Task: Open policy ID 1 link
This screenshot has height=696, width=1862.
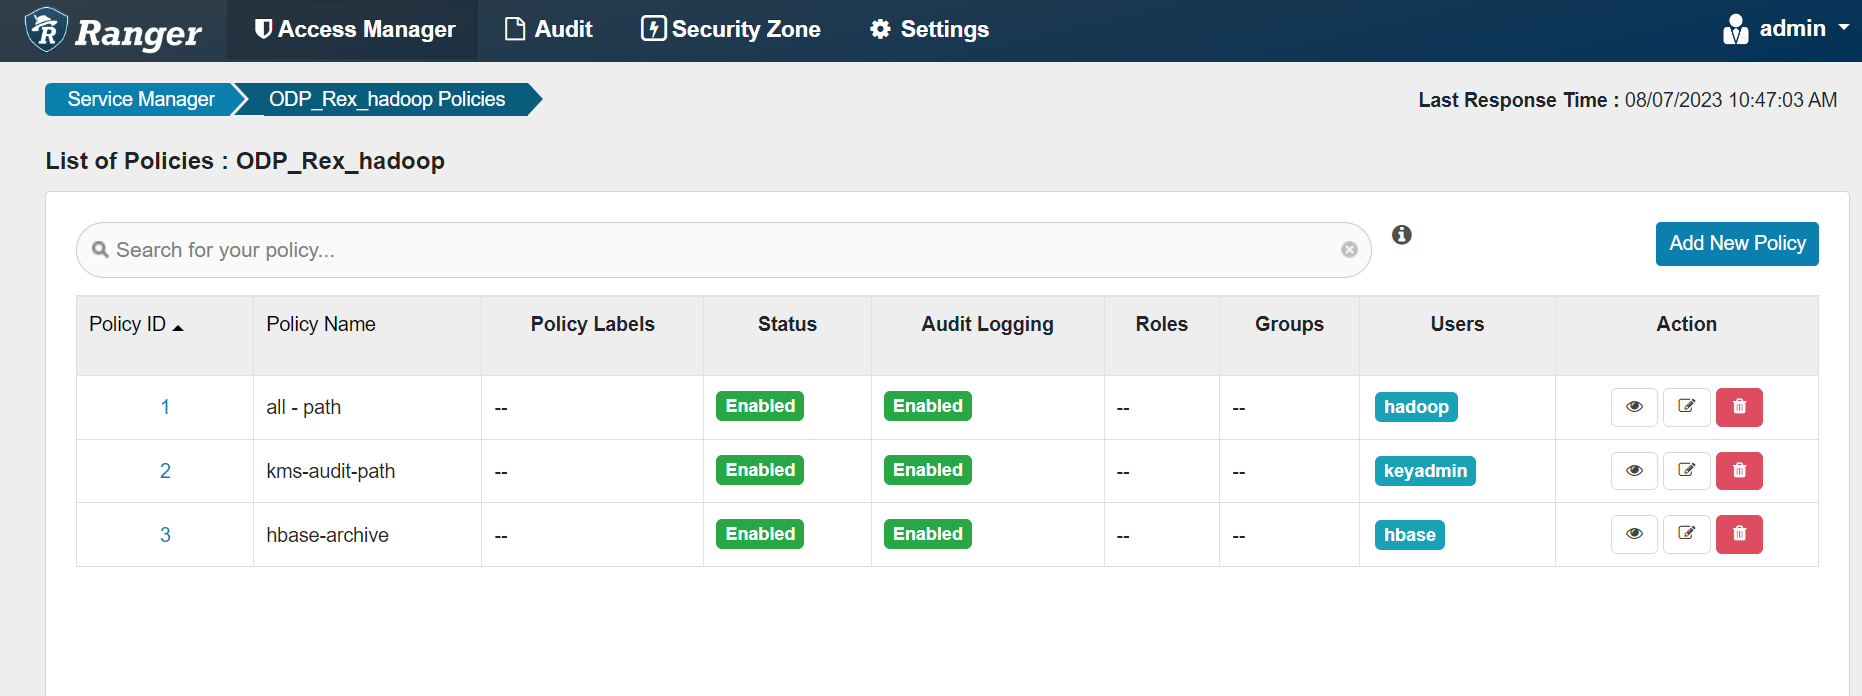Action: 165,407
